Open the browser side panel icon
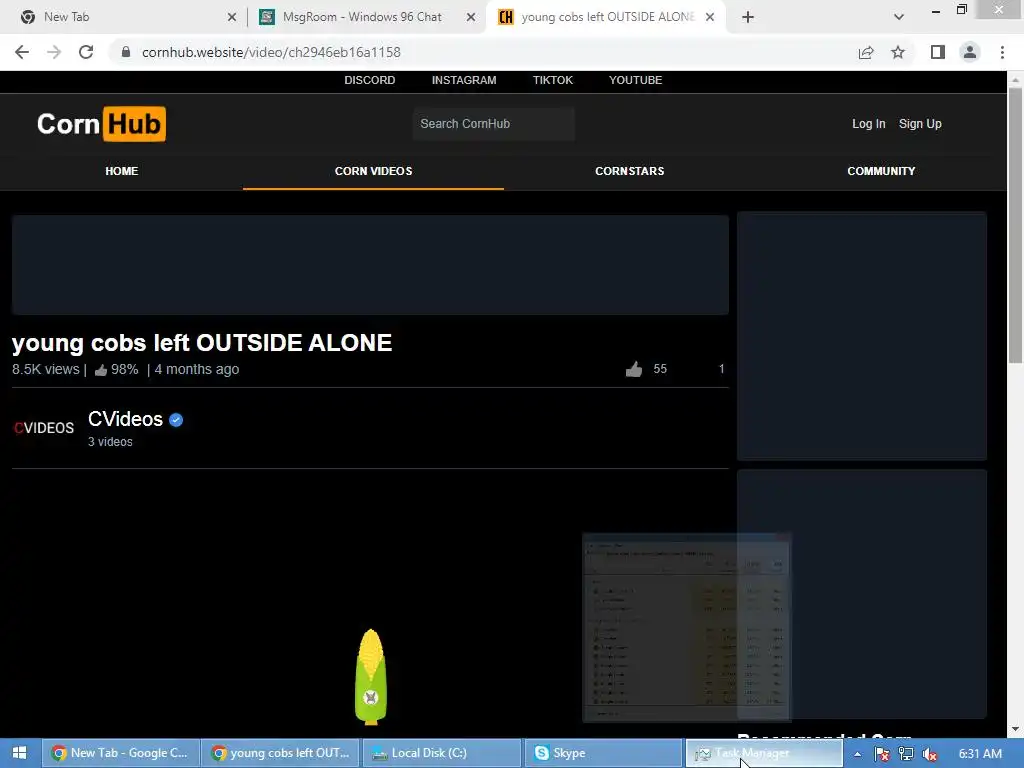This screenshot has height=768, width=1024. point(938,52)
